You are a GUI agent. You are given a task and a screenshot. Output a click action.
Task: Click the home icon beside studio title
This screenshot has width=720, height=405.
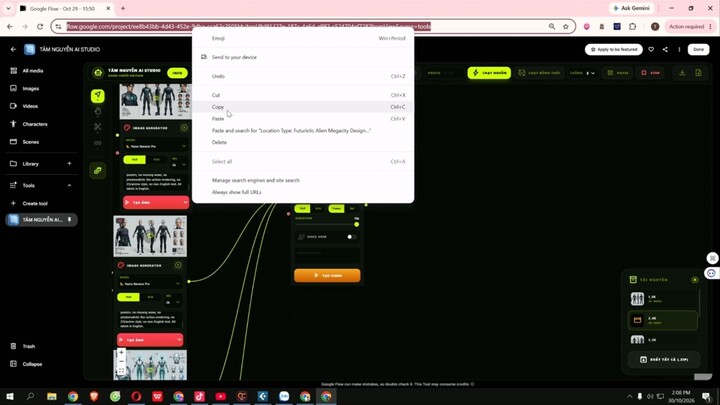(x=98, y=73)
